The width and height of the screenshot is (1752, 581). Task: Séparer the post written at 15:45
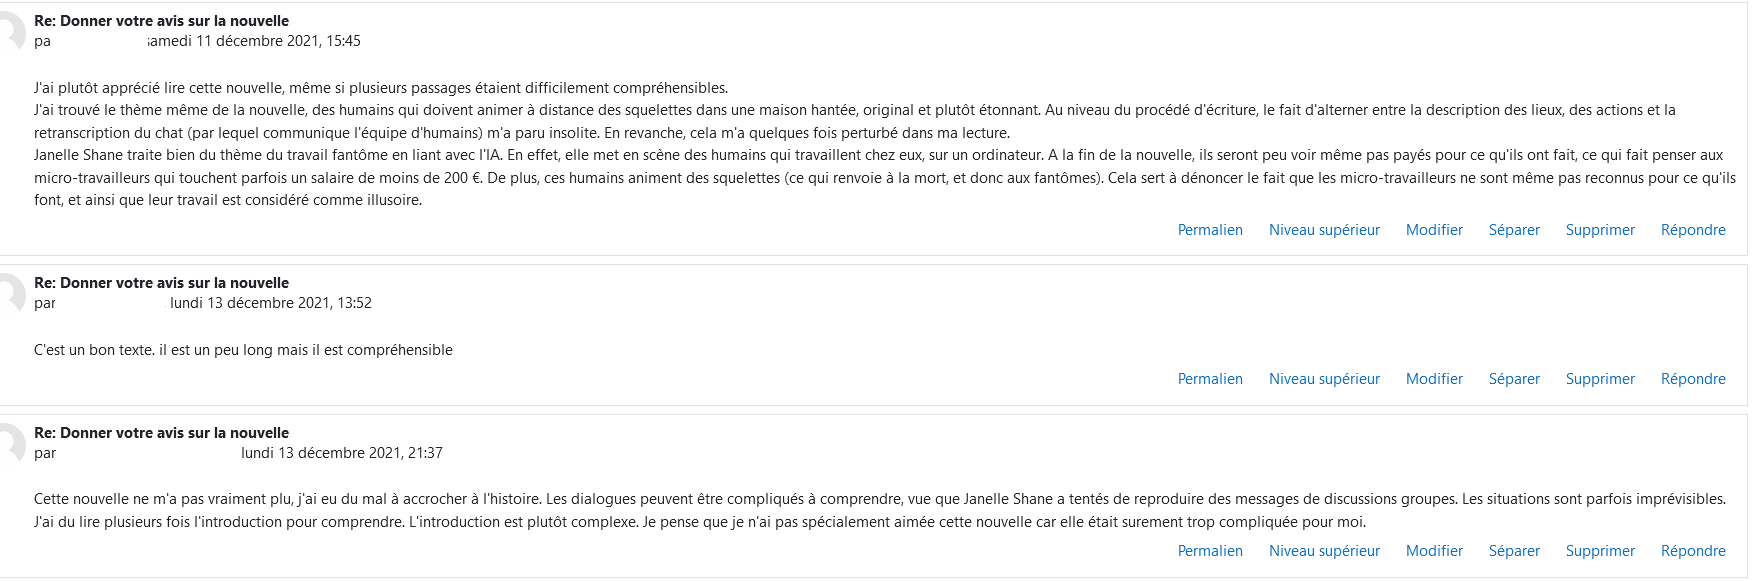click(x=1514, y=230)
